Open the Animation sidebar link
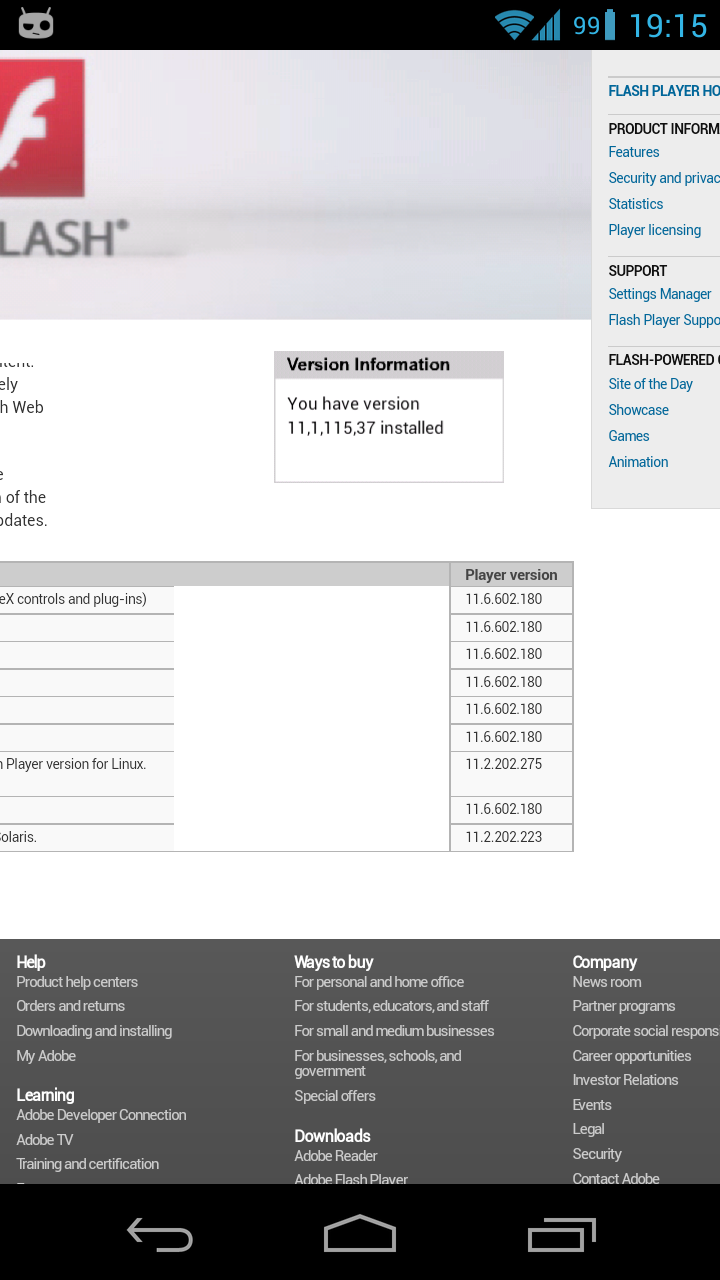Screen dimensions: 720x1280 [x=638, y=462]
